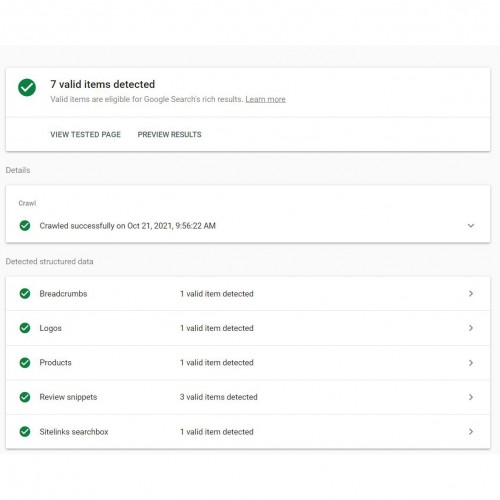Click the green check icon beside Products
Image resolution: width=500 pixels, height=500 pixels.
pyautogui.click(x=25, y=363)
